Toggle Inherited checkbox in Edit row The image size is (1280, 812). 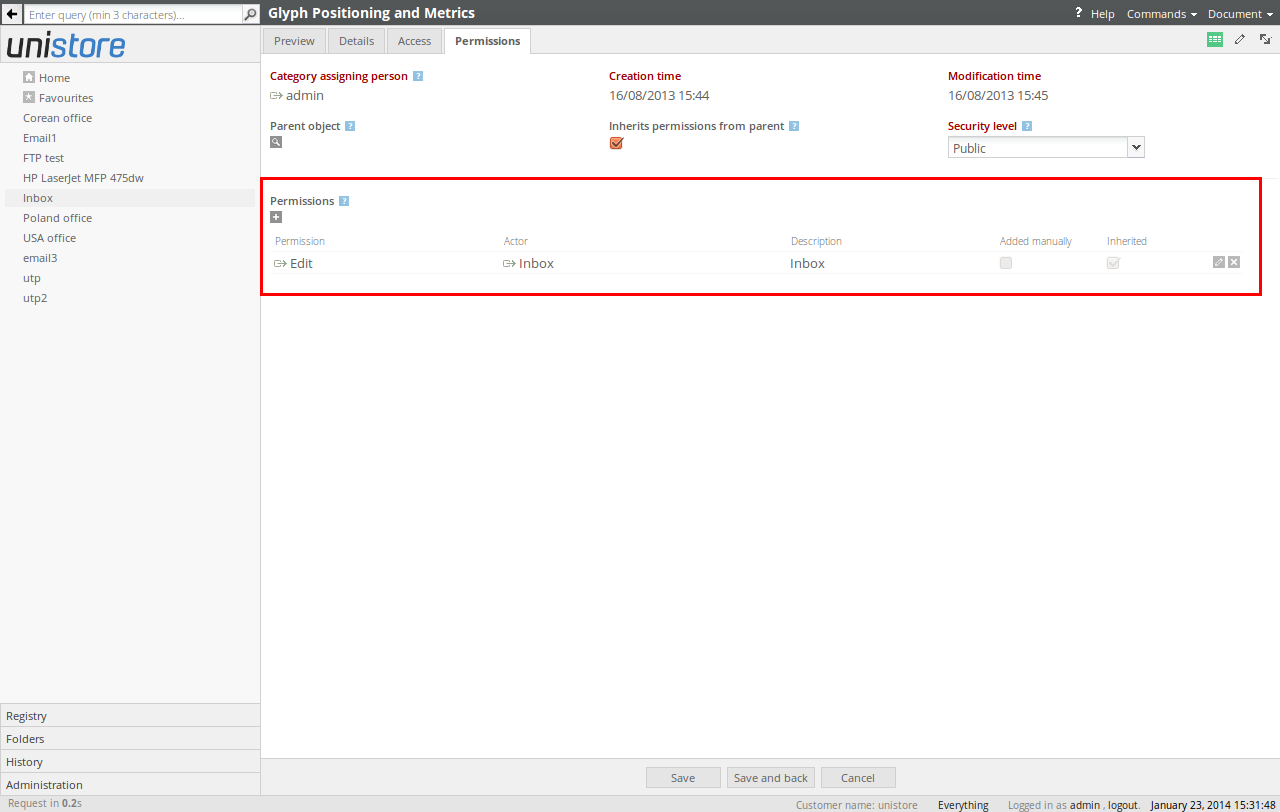coord(1113,263)
